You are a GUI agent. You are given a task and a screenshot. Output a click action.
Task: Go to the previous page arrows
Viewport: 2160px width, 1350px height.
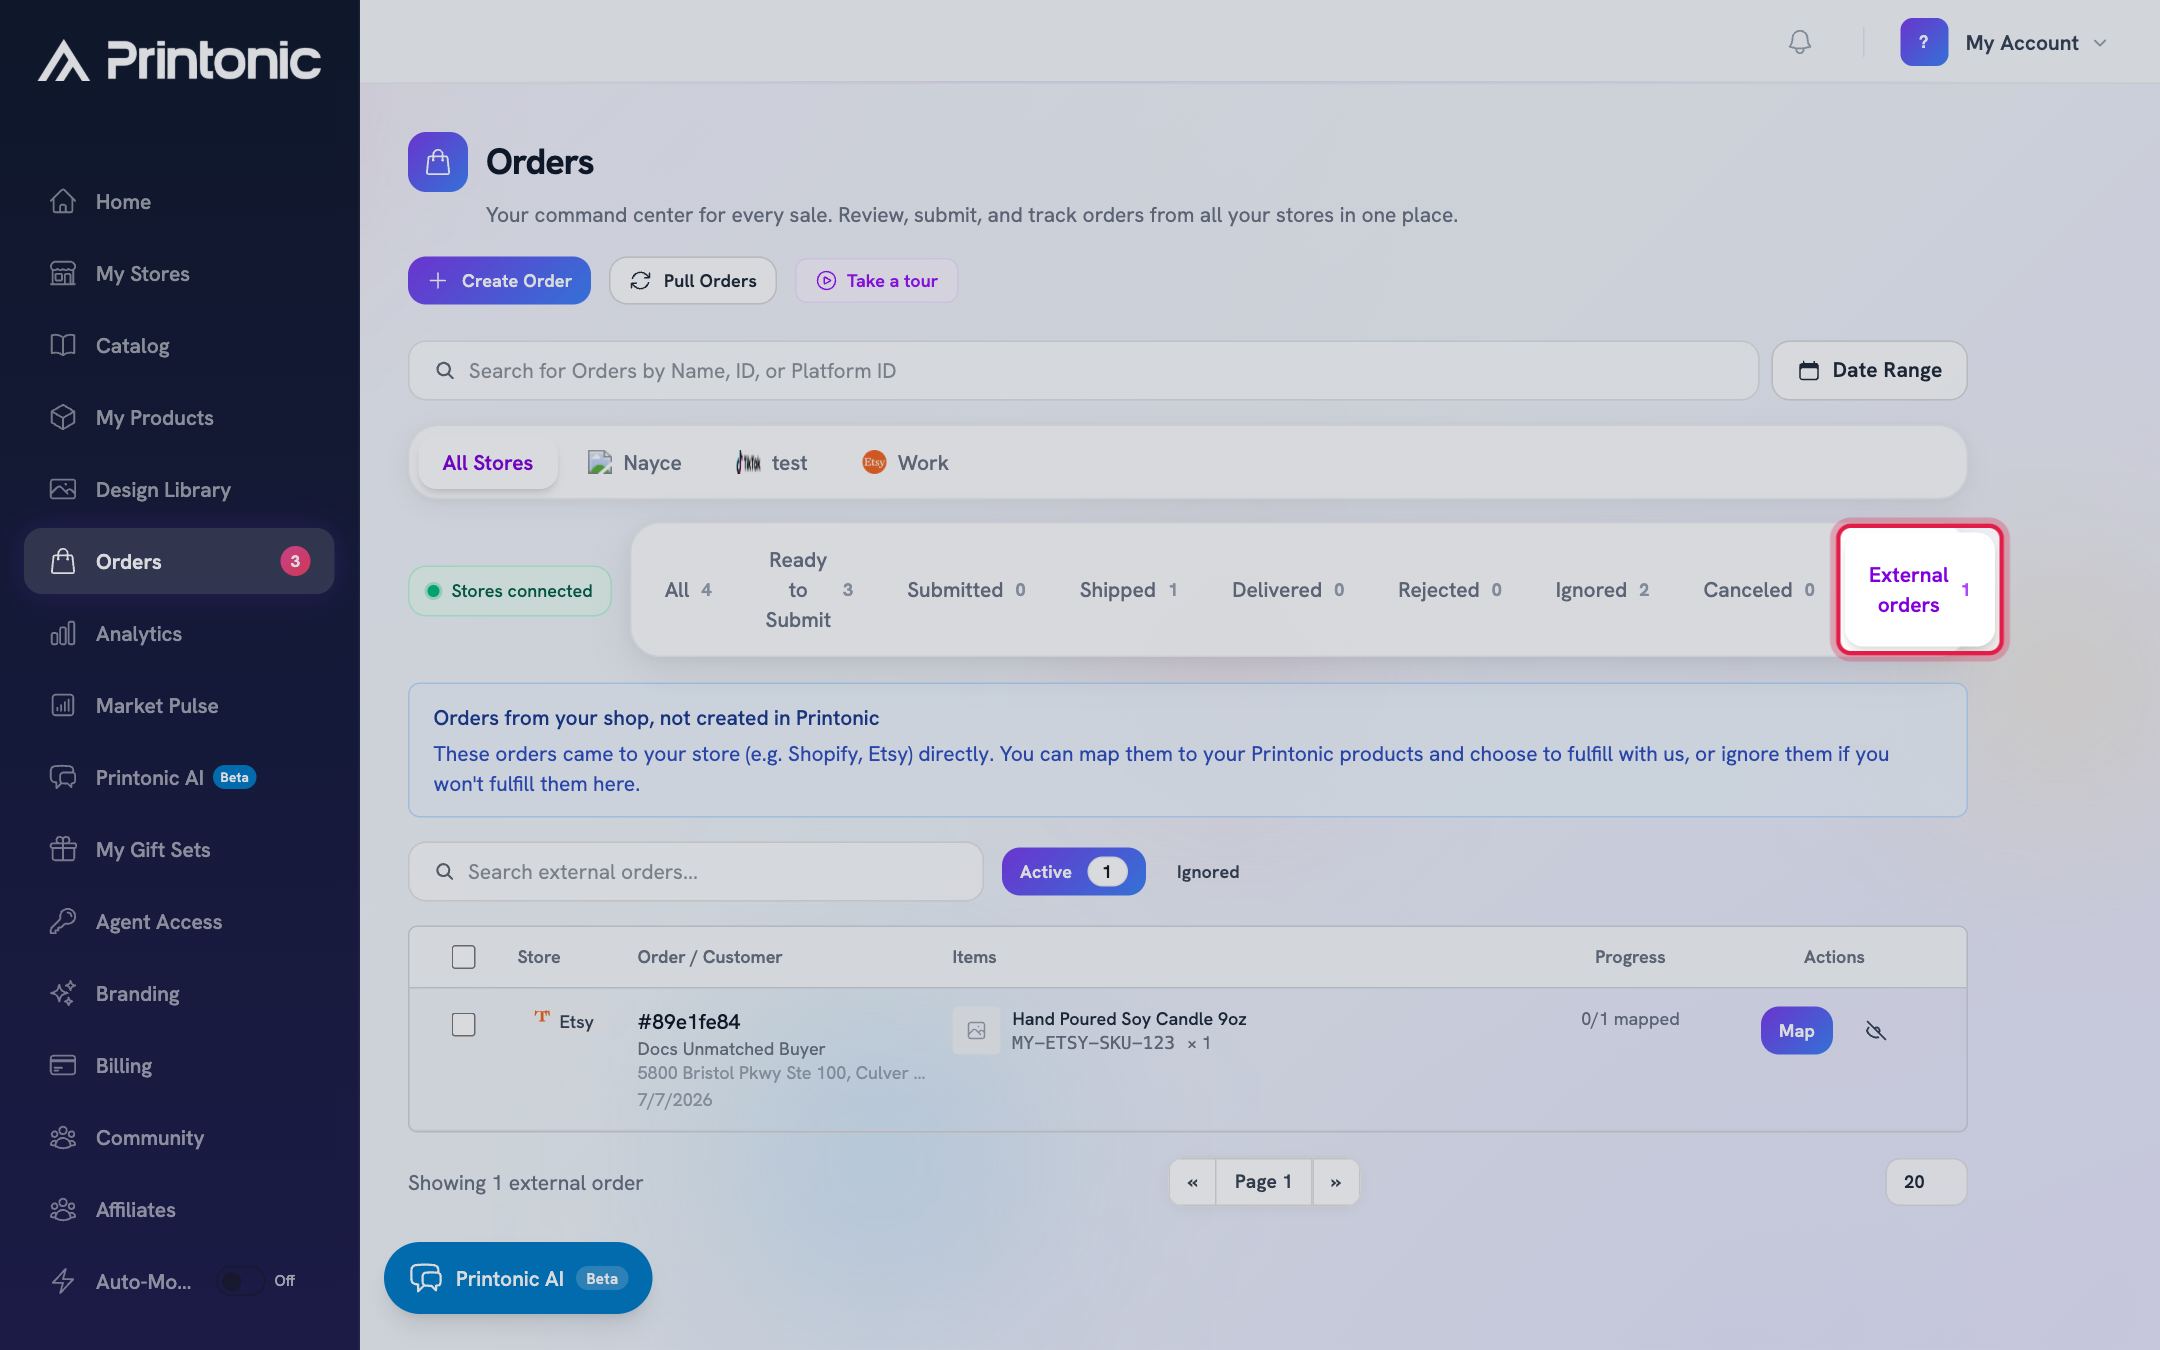1192,1182
